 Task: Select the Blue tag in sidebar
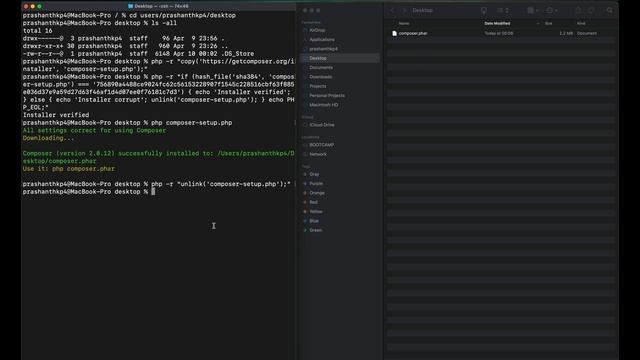314,221
